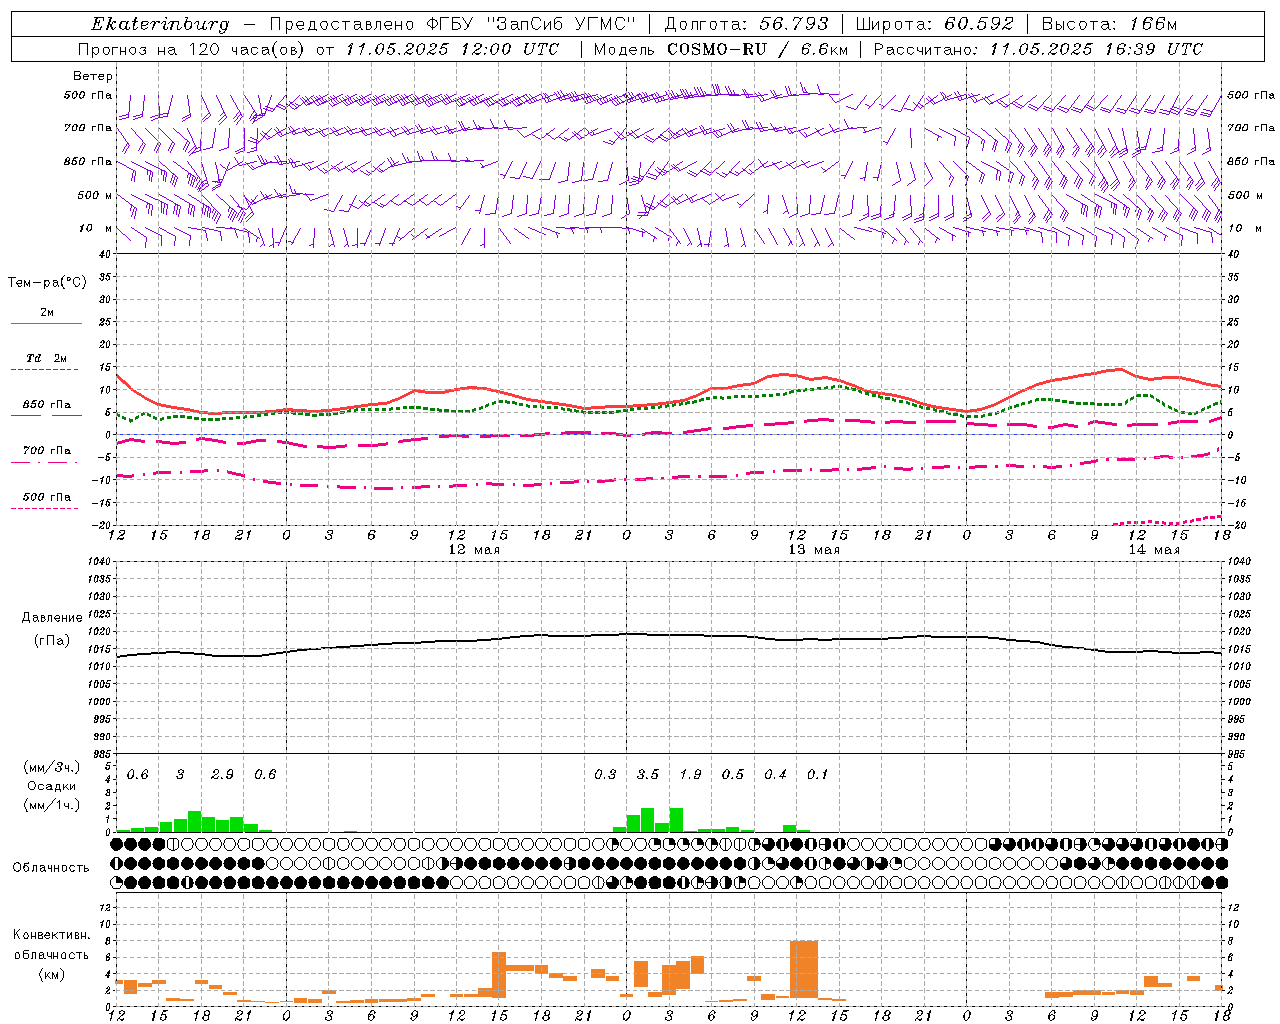This screenshot has width=1280, height=1024.
Task: Click the (гПа) pressure unit label
Action: pos(52,641)
